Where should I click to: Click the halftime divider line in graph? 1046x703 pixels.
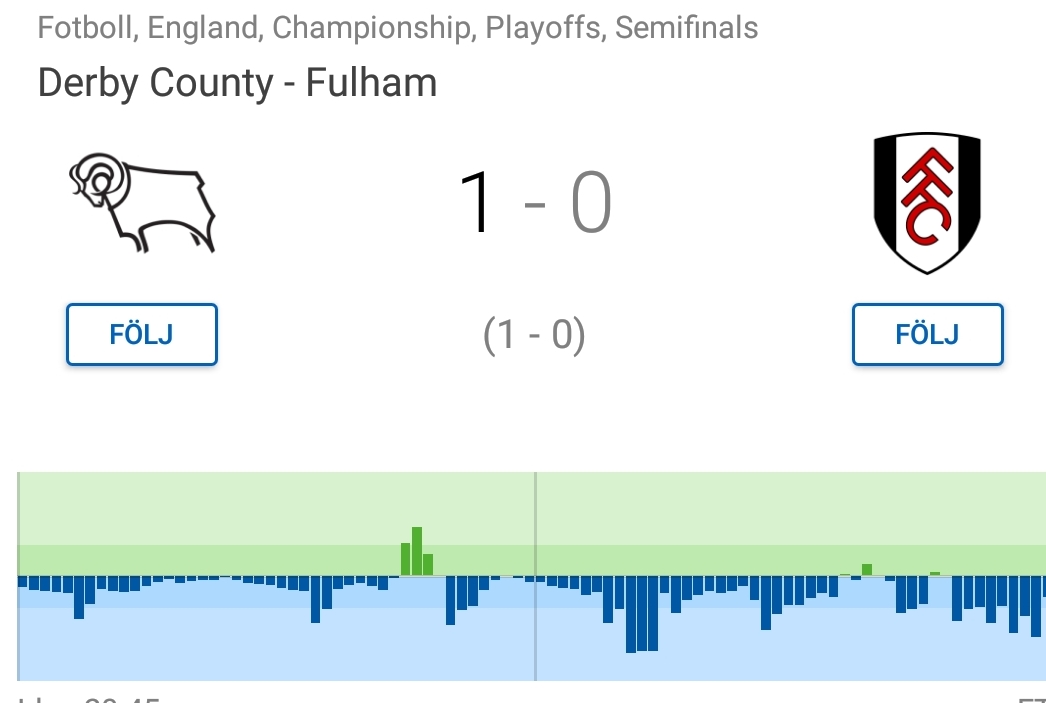(535, 576)
